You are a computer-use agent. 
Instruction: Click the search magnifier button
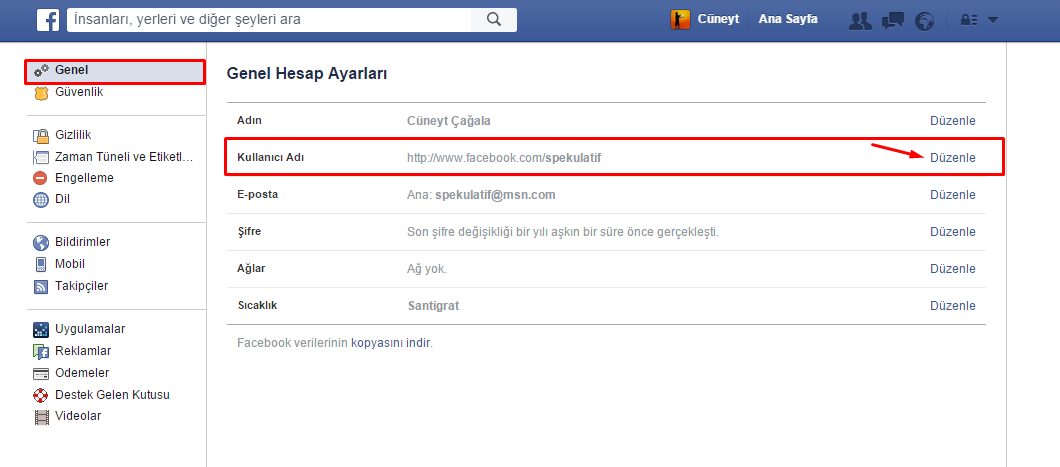[x=493, y=19]
